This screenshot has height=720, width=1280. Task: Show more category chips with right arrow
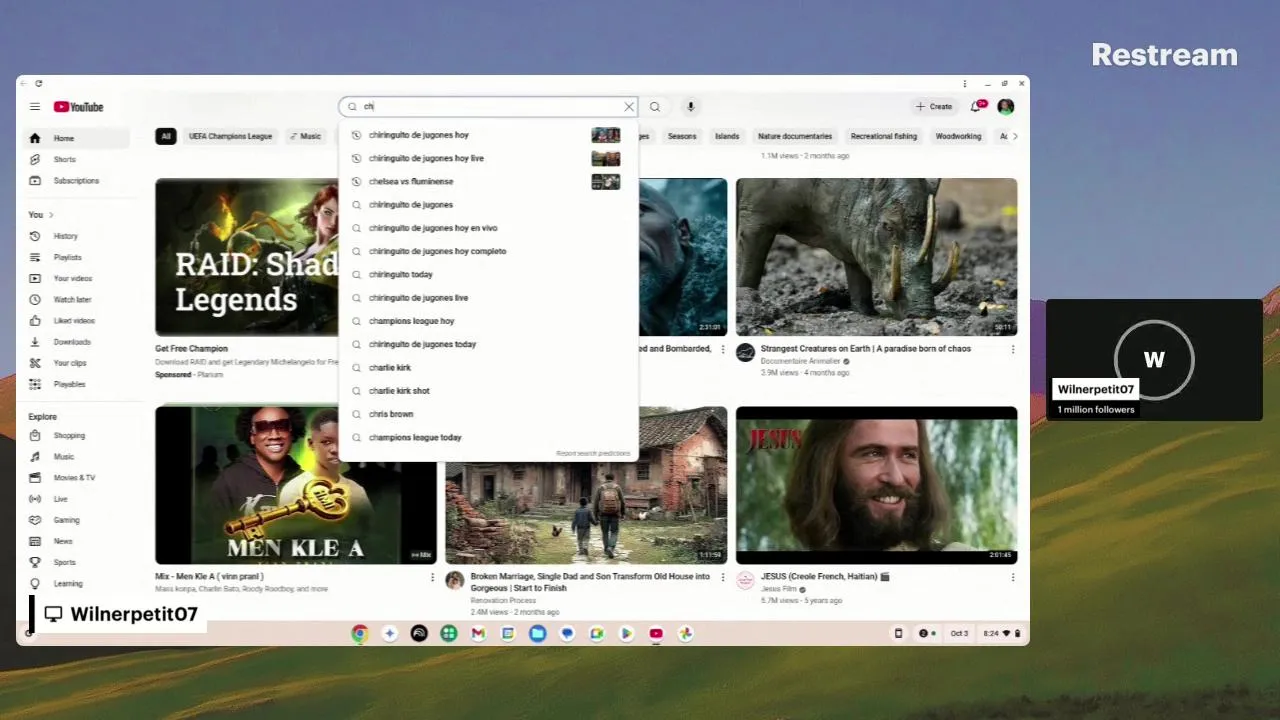click(x=1015, y=136)
